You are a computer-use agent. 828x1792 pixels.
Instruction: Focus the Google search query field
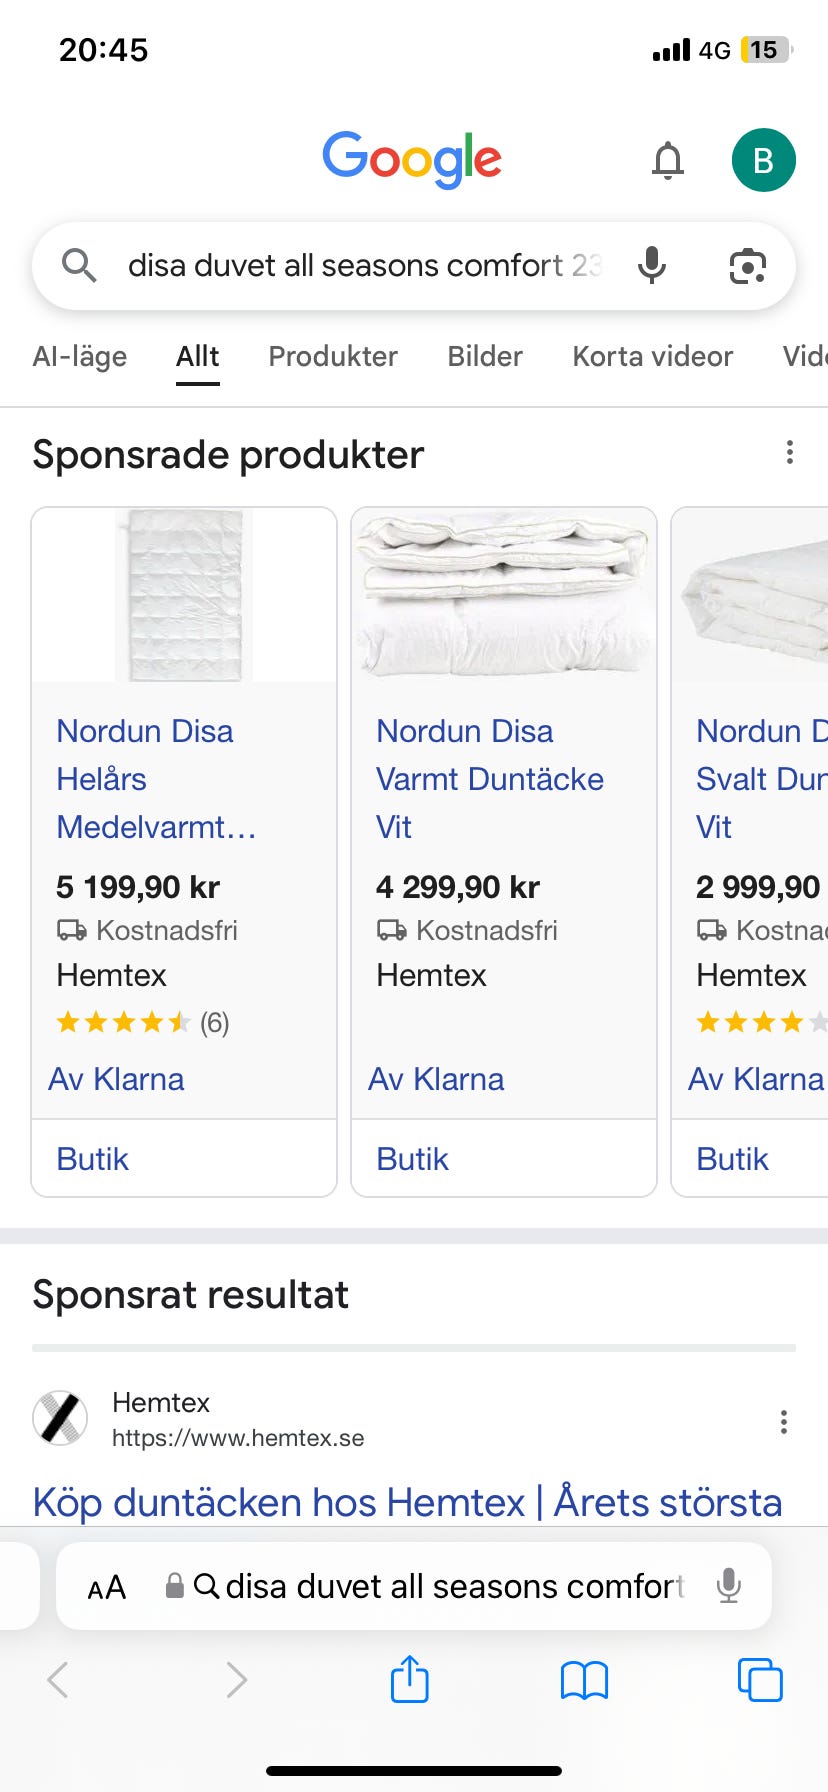click(x=360, y=266)
